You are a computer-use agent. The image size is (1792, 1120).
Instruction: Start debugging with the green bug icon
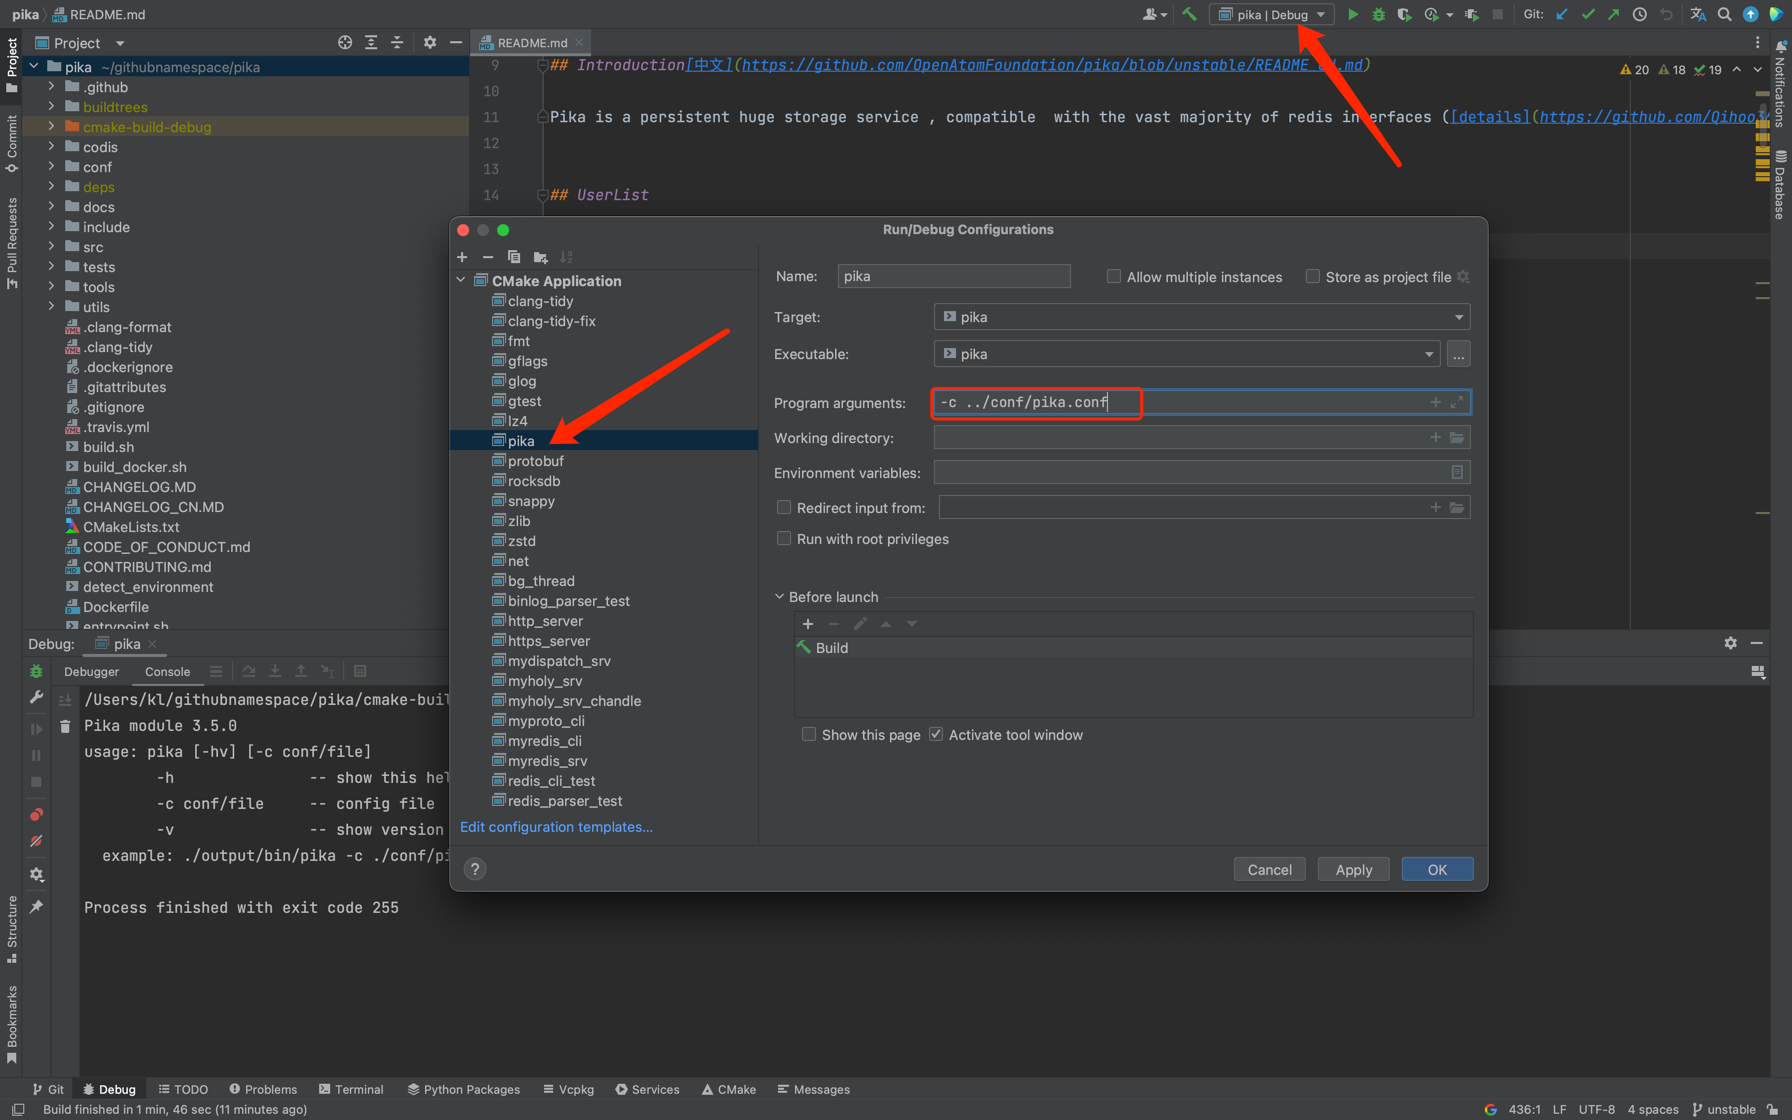pos(1378,14)
